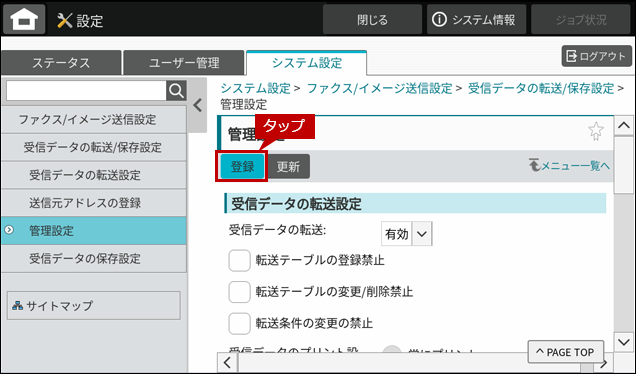Image resolution: width=636 pixels, height=374 pixels.
Task: Click the メニュー一覧へ link
Action: (x=569, y=166)
